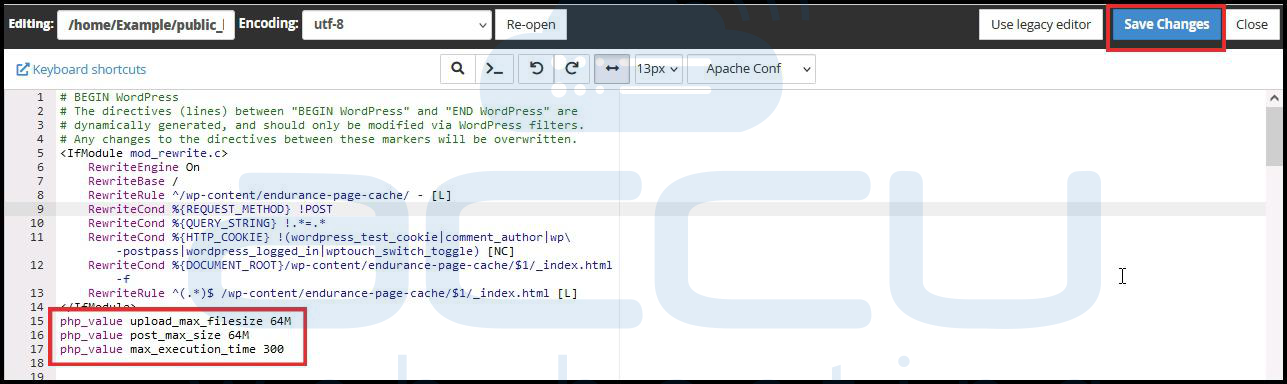Screen dimensions: 1287x384
Task: Click the '<IfModule mod_rewrite.c>' line
Action: tap(144, 153)
